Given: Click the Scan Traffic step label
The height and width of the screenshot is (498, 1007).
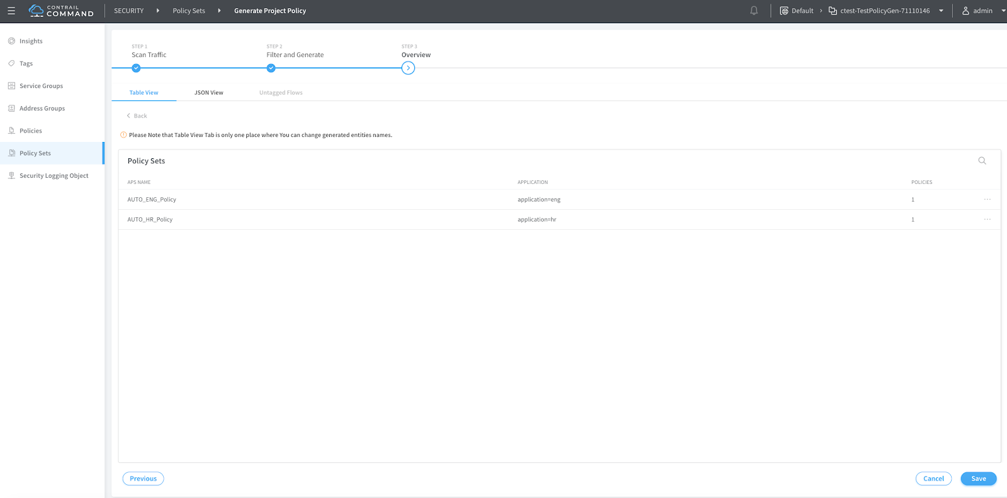Looking at the screenshot, I should pyautogui.click(x=149, y=55).
